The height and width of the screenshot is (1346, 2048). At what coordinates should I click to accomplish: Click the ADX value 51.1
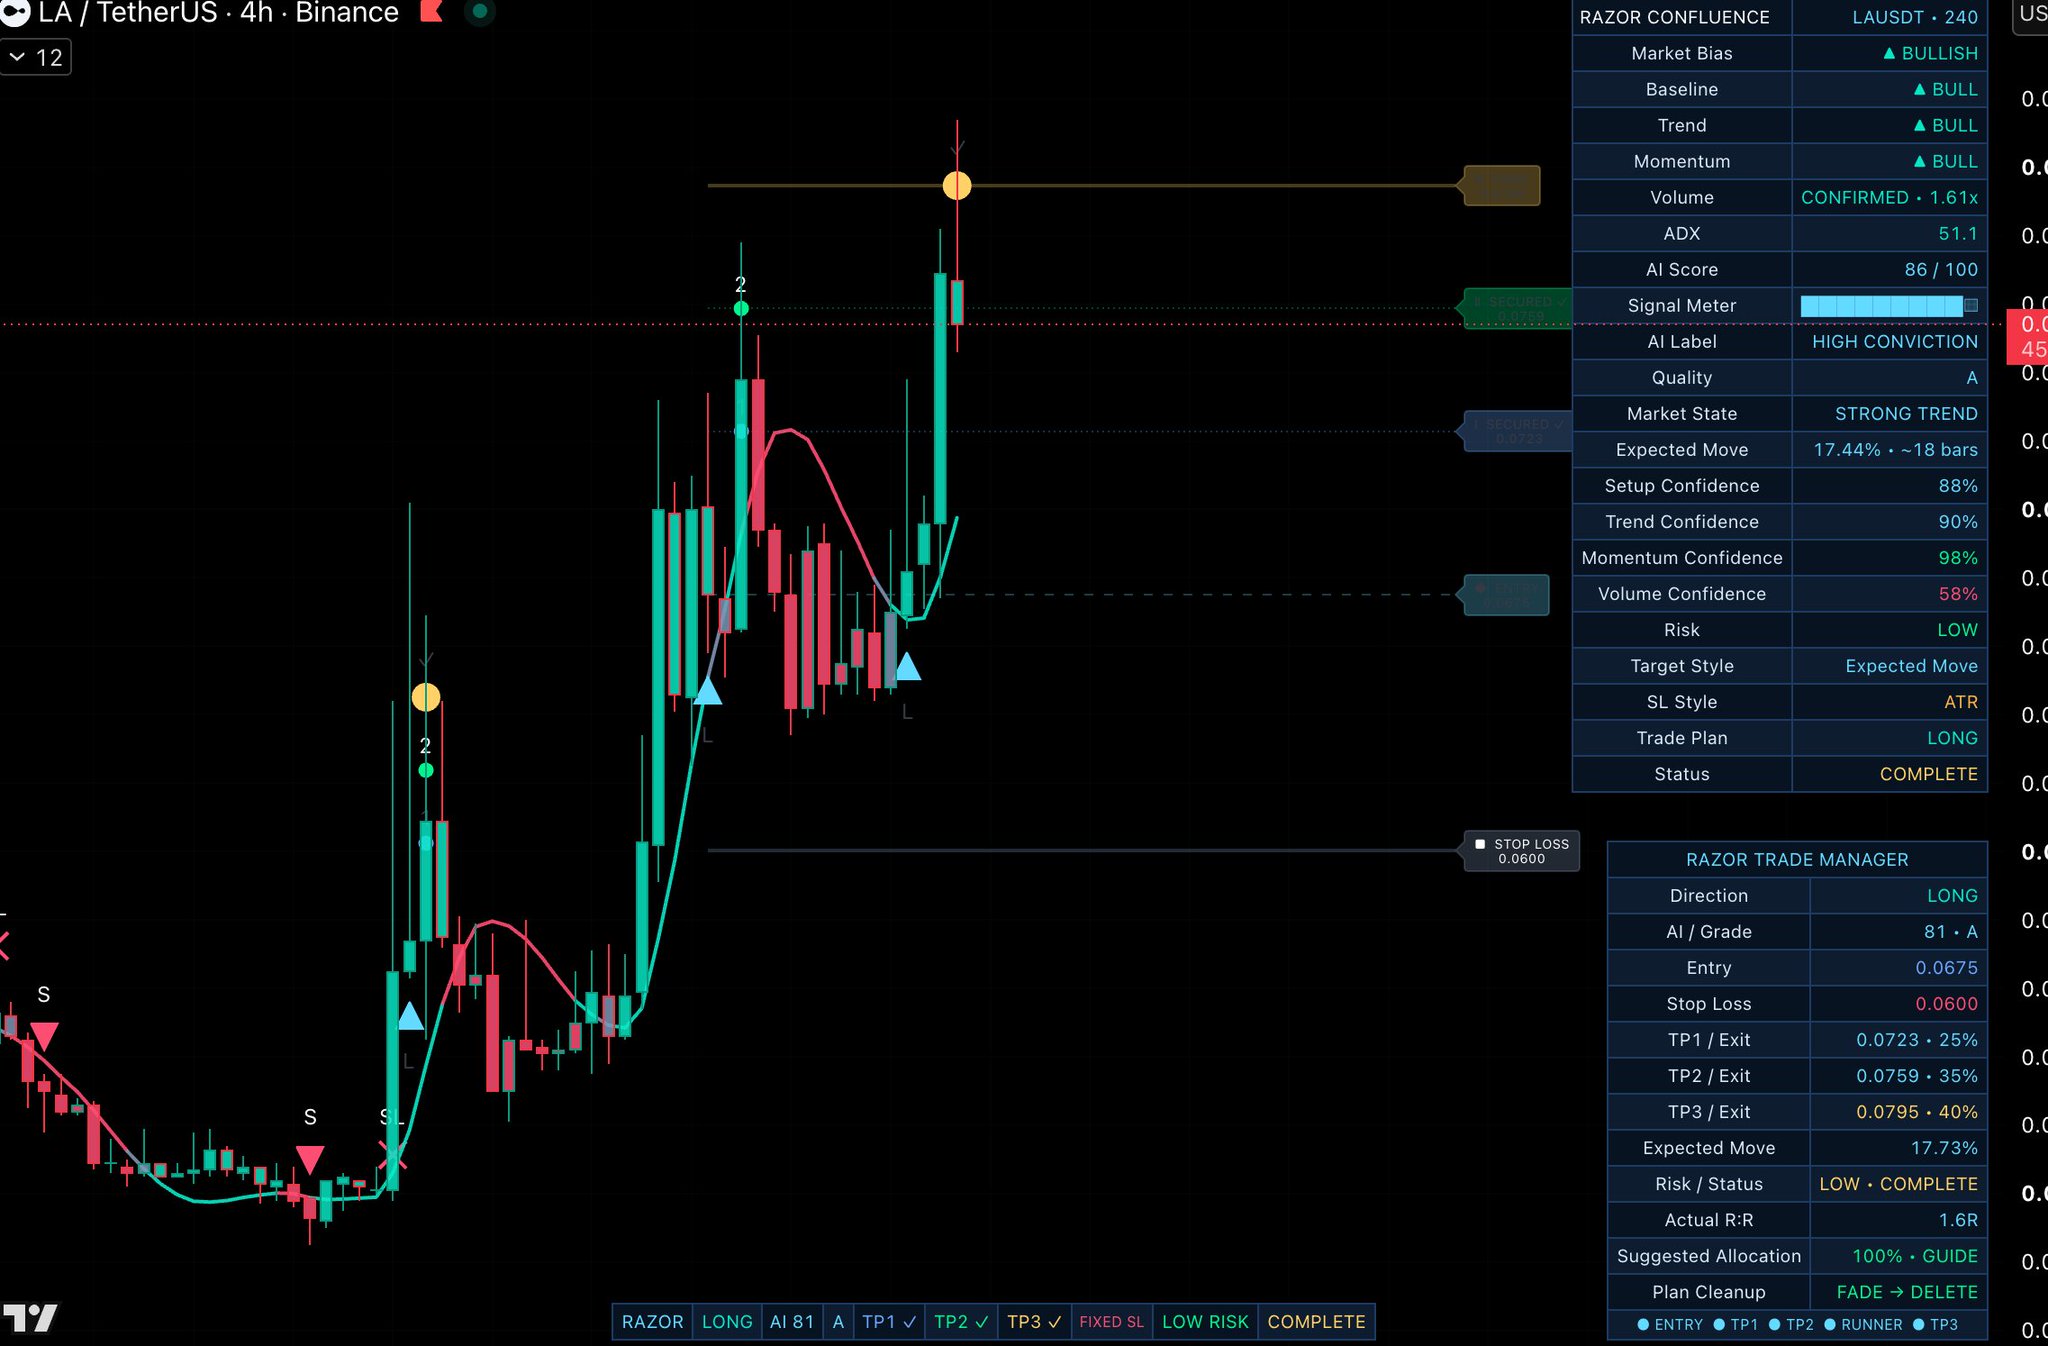1958,233
